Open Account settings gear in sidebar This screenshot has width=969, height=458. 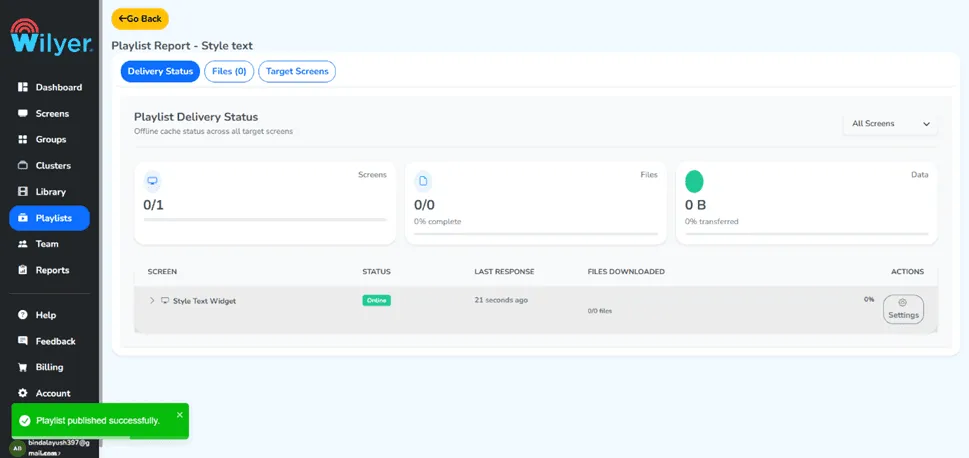pos(23,393)
